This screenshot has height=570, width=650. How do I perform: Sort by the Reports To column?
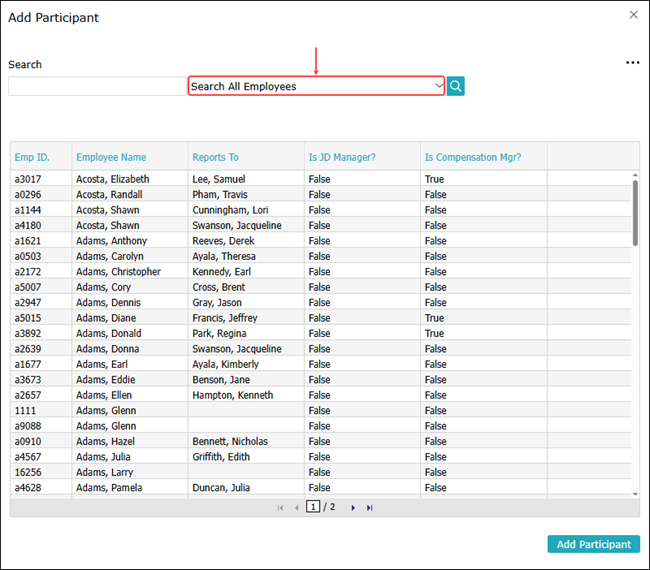(215, 157)
